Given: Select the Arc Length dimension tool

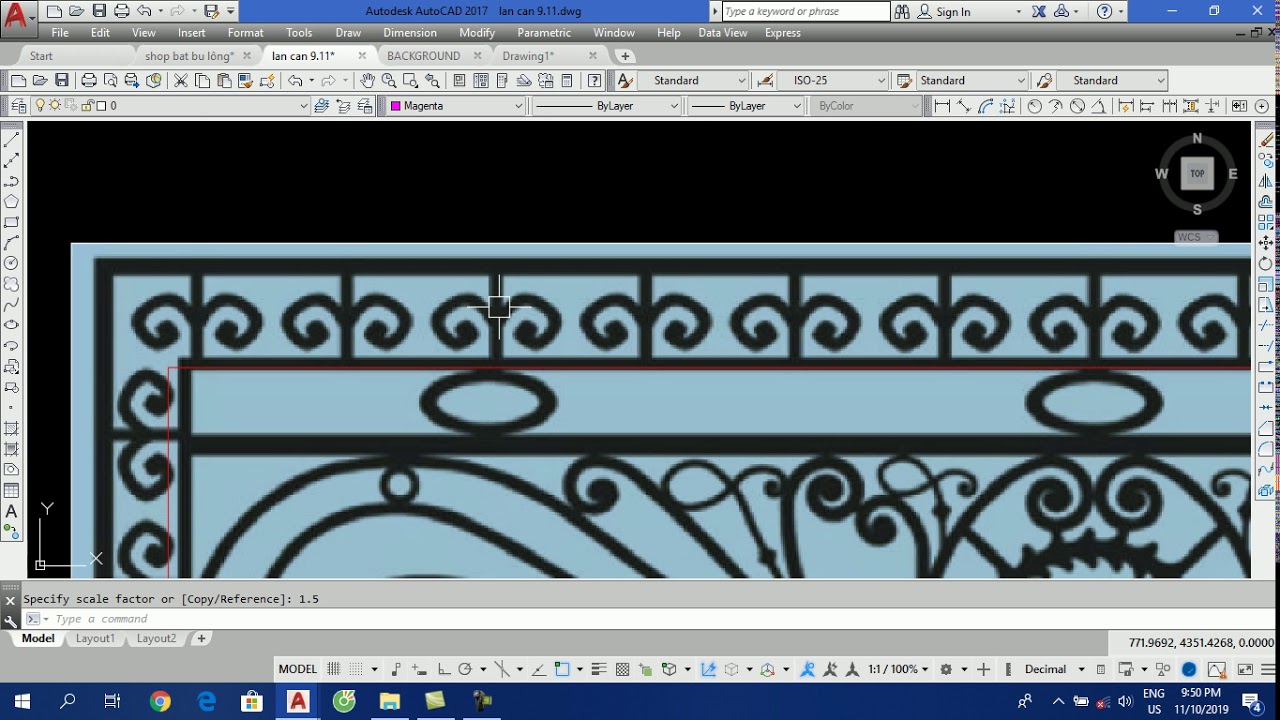Looking at the screenshot, I should pyautogui.click(x=985, y=106).
